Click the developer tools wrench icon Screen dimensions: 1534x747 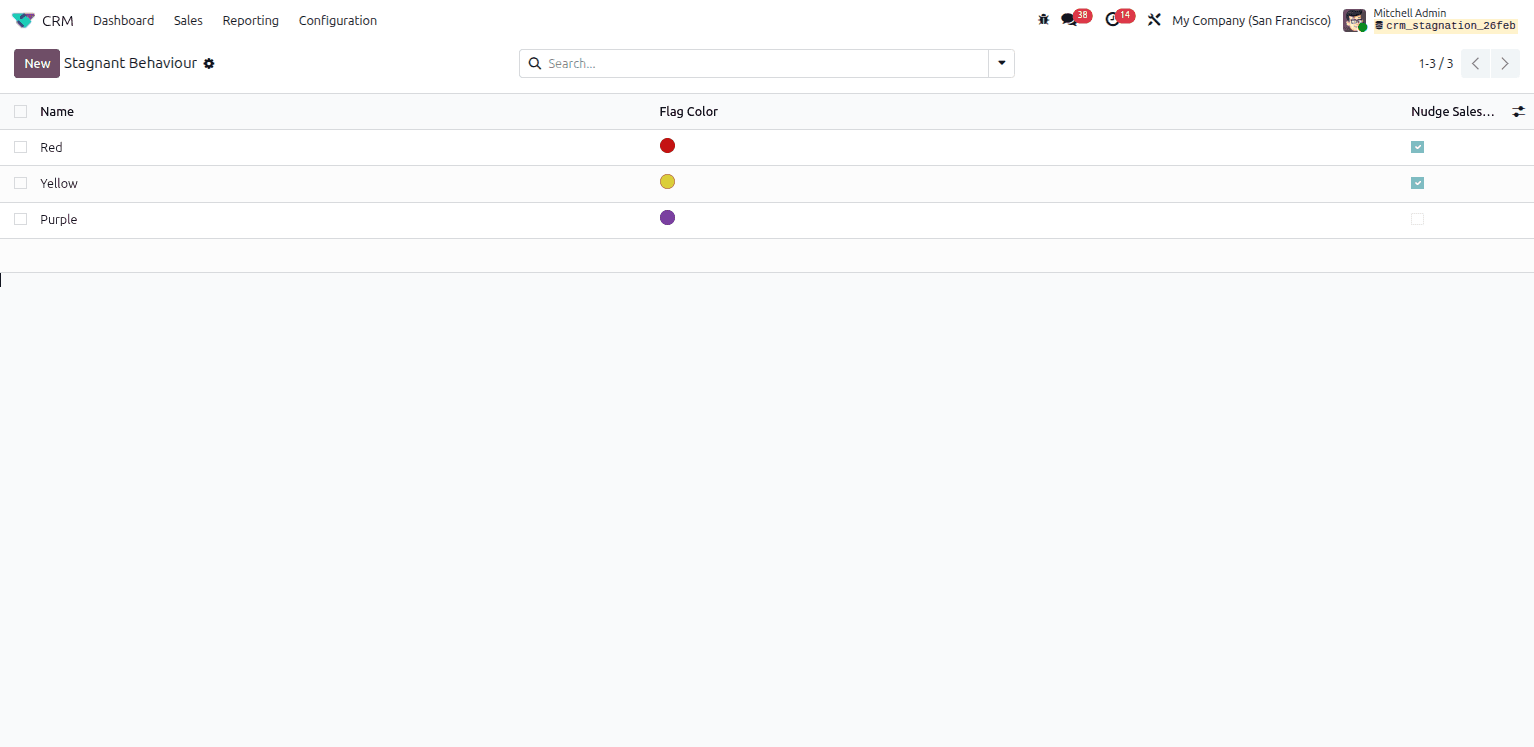(x=1154, y=19)
